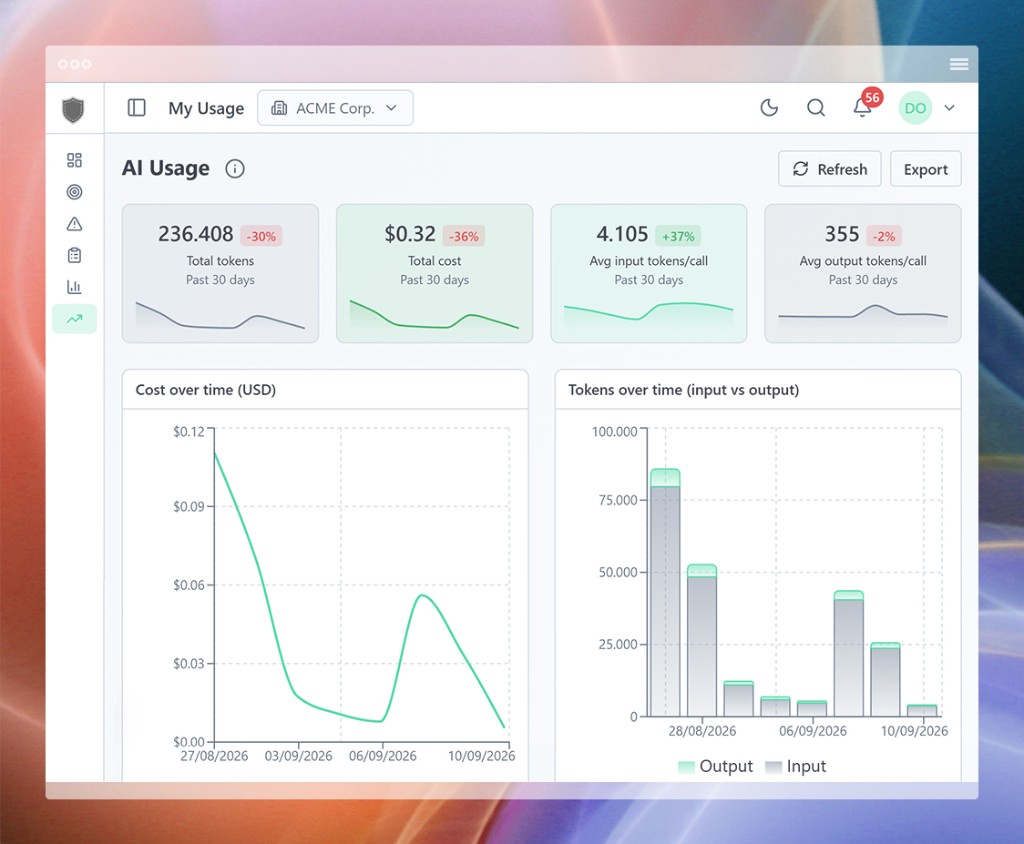Click the tallest token bar in chart

click(x=665, y=592)
